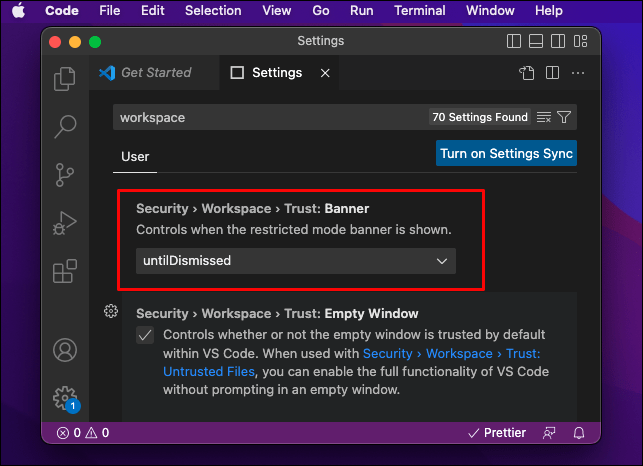The height and width of the screenshot is (466, 643).
Task: Close the Settings editor tab
Action: click(x=324, y=73)
